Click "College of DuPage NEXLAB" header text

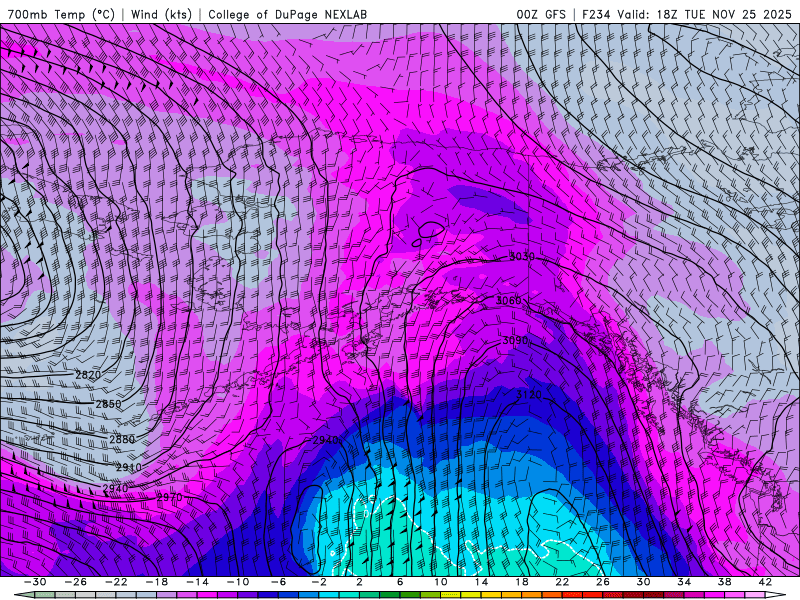pyautogui.click(x=287, y=14)
